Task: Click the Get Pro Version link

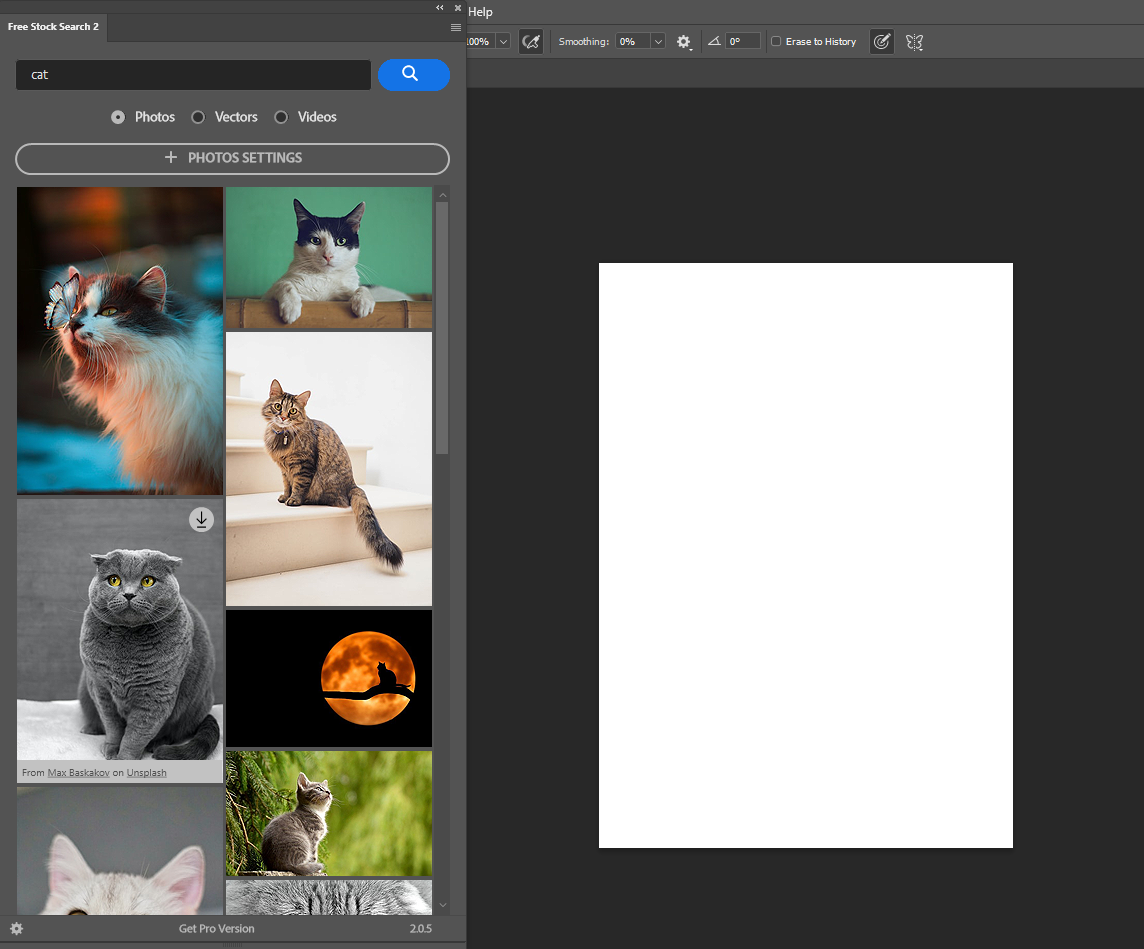Action: [216, 928]
